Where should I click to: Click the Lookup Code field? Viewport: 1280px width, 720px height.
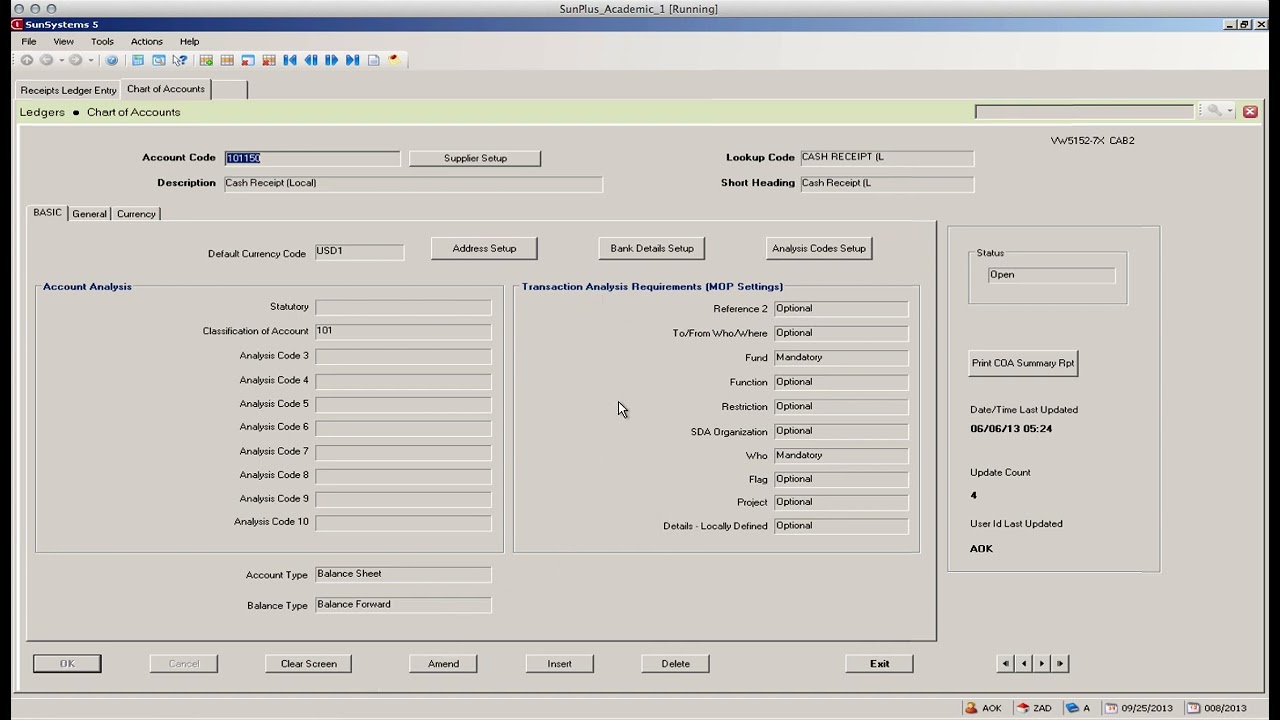[x=887, y=157]
